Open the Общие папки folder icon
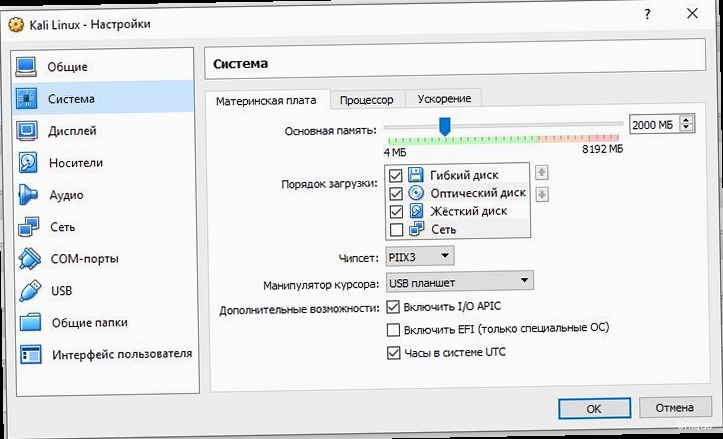723x439 pixels. tap(29, 323)
